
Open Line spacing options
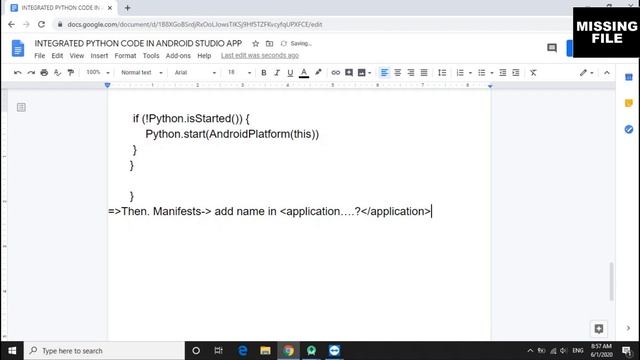442,73
